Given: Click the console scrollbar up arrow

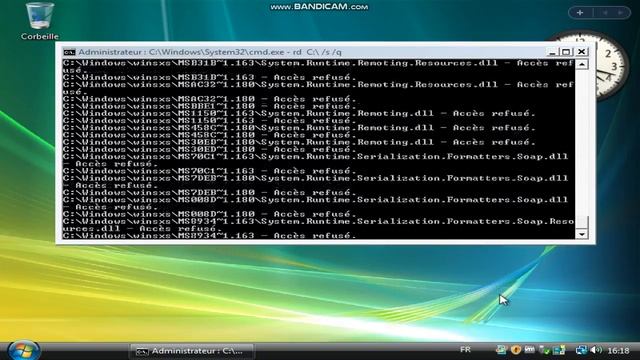Looking at the screenshot, I should (582, 64).
